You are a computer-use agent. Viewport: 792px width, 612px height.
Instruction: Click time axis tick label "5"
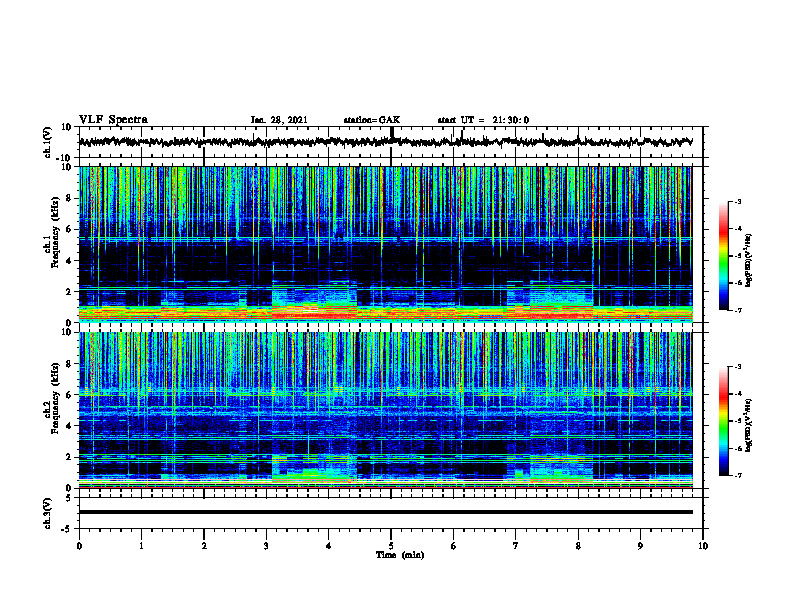click(391, 546)
